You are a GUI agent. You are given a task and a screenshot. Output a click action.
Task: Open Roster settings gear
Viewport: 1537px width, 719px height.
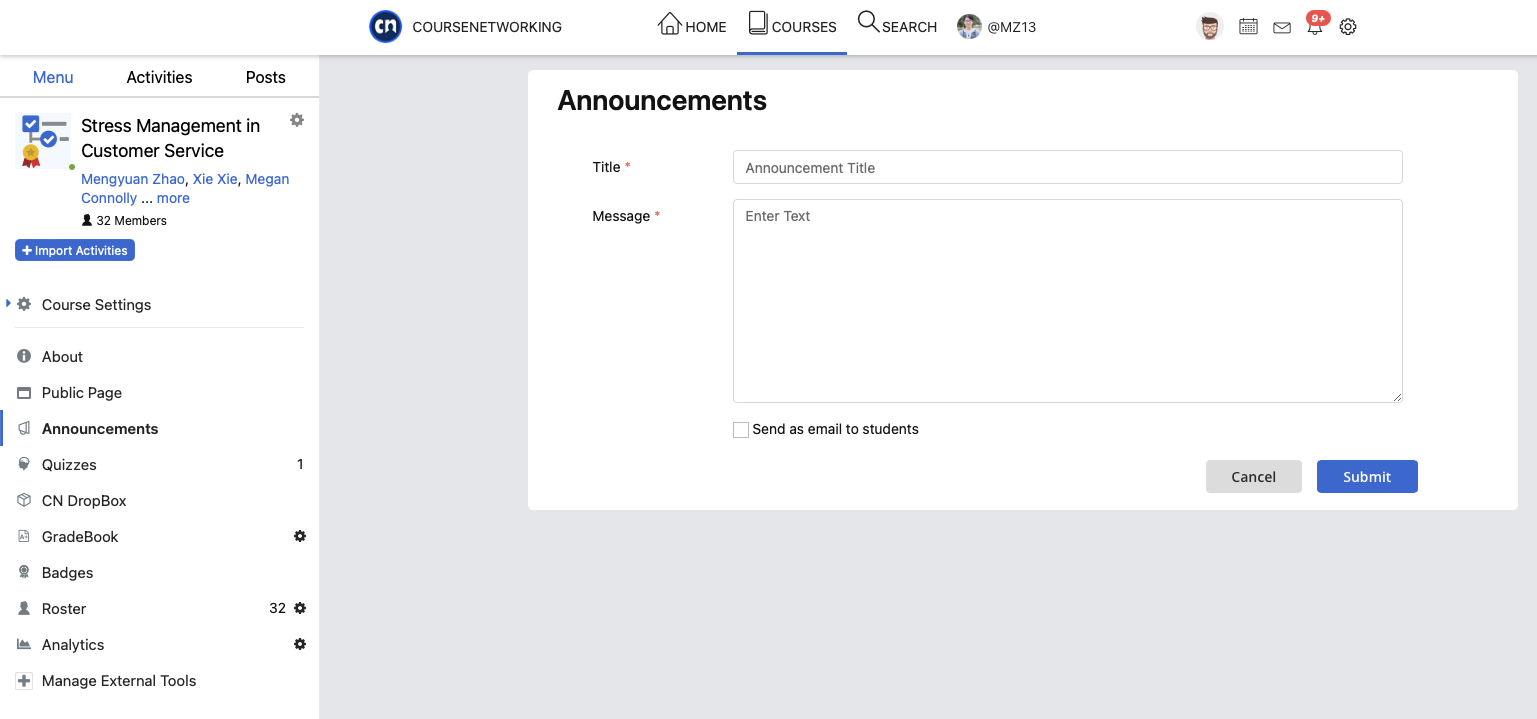coord(300,608)
